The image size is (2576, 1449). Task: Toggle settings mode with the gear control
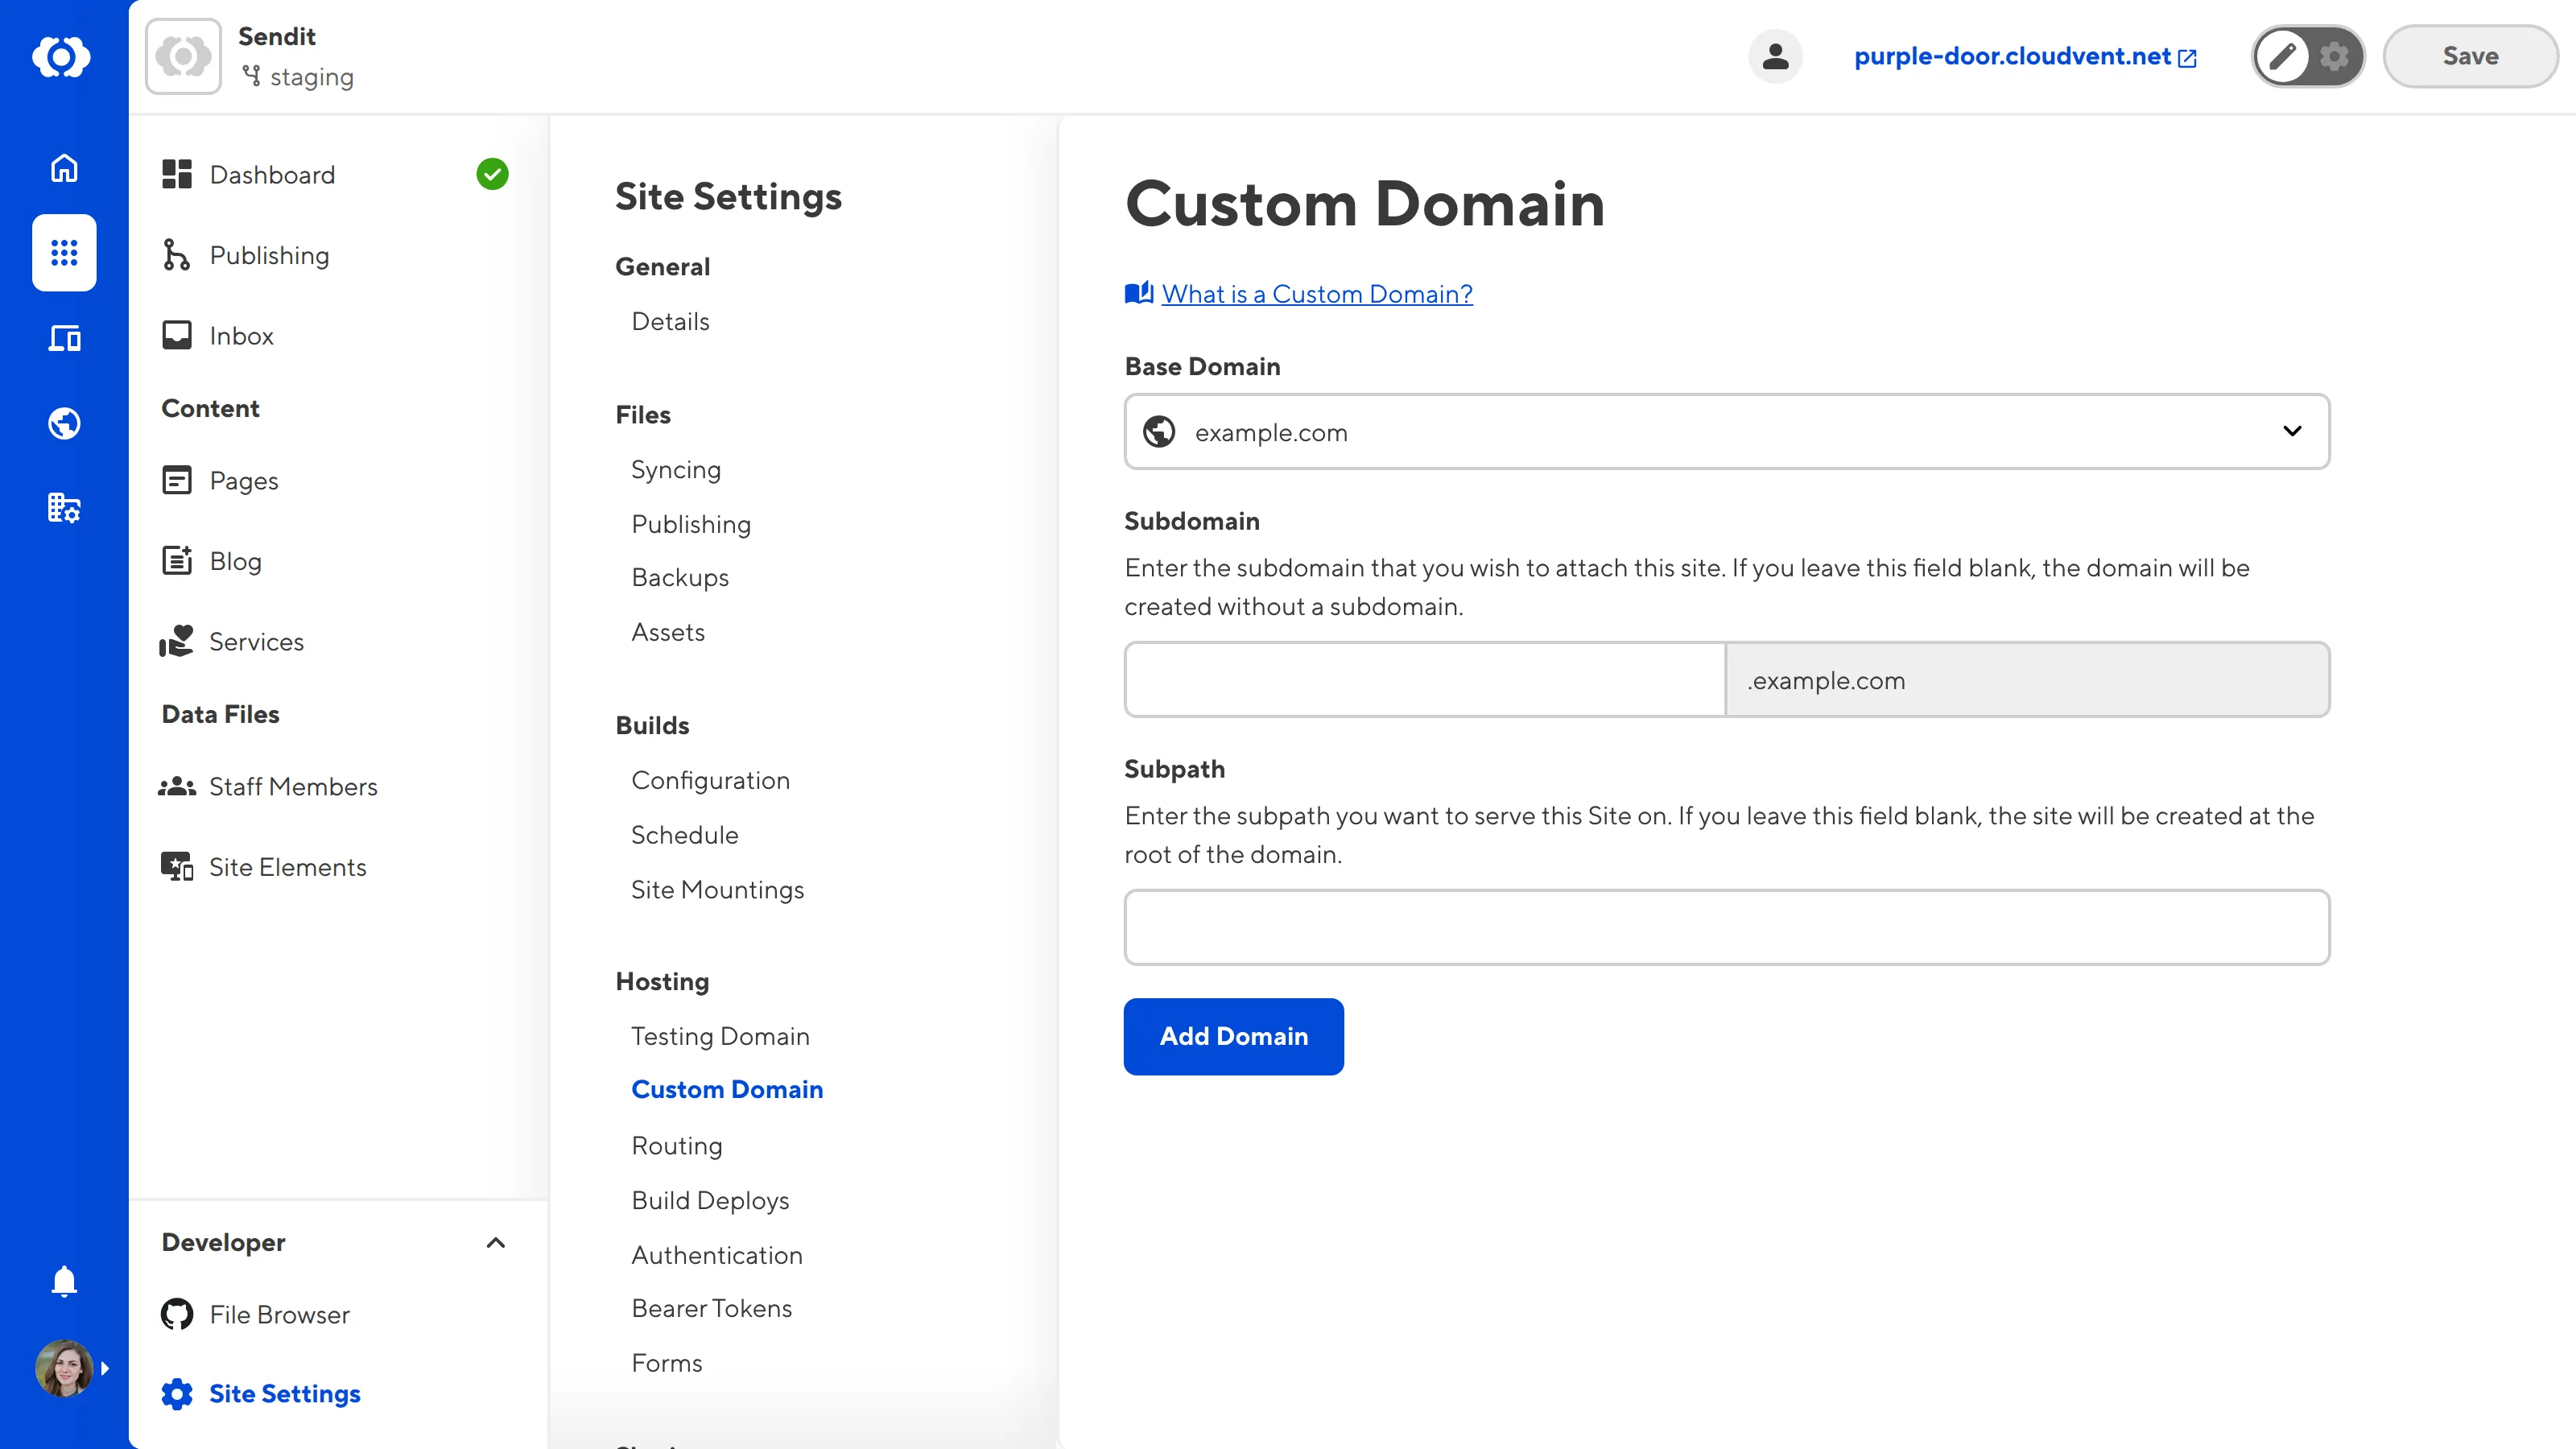pyautogui.click(x=2334, y=56)
